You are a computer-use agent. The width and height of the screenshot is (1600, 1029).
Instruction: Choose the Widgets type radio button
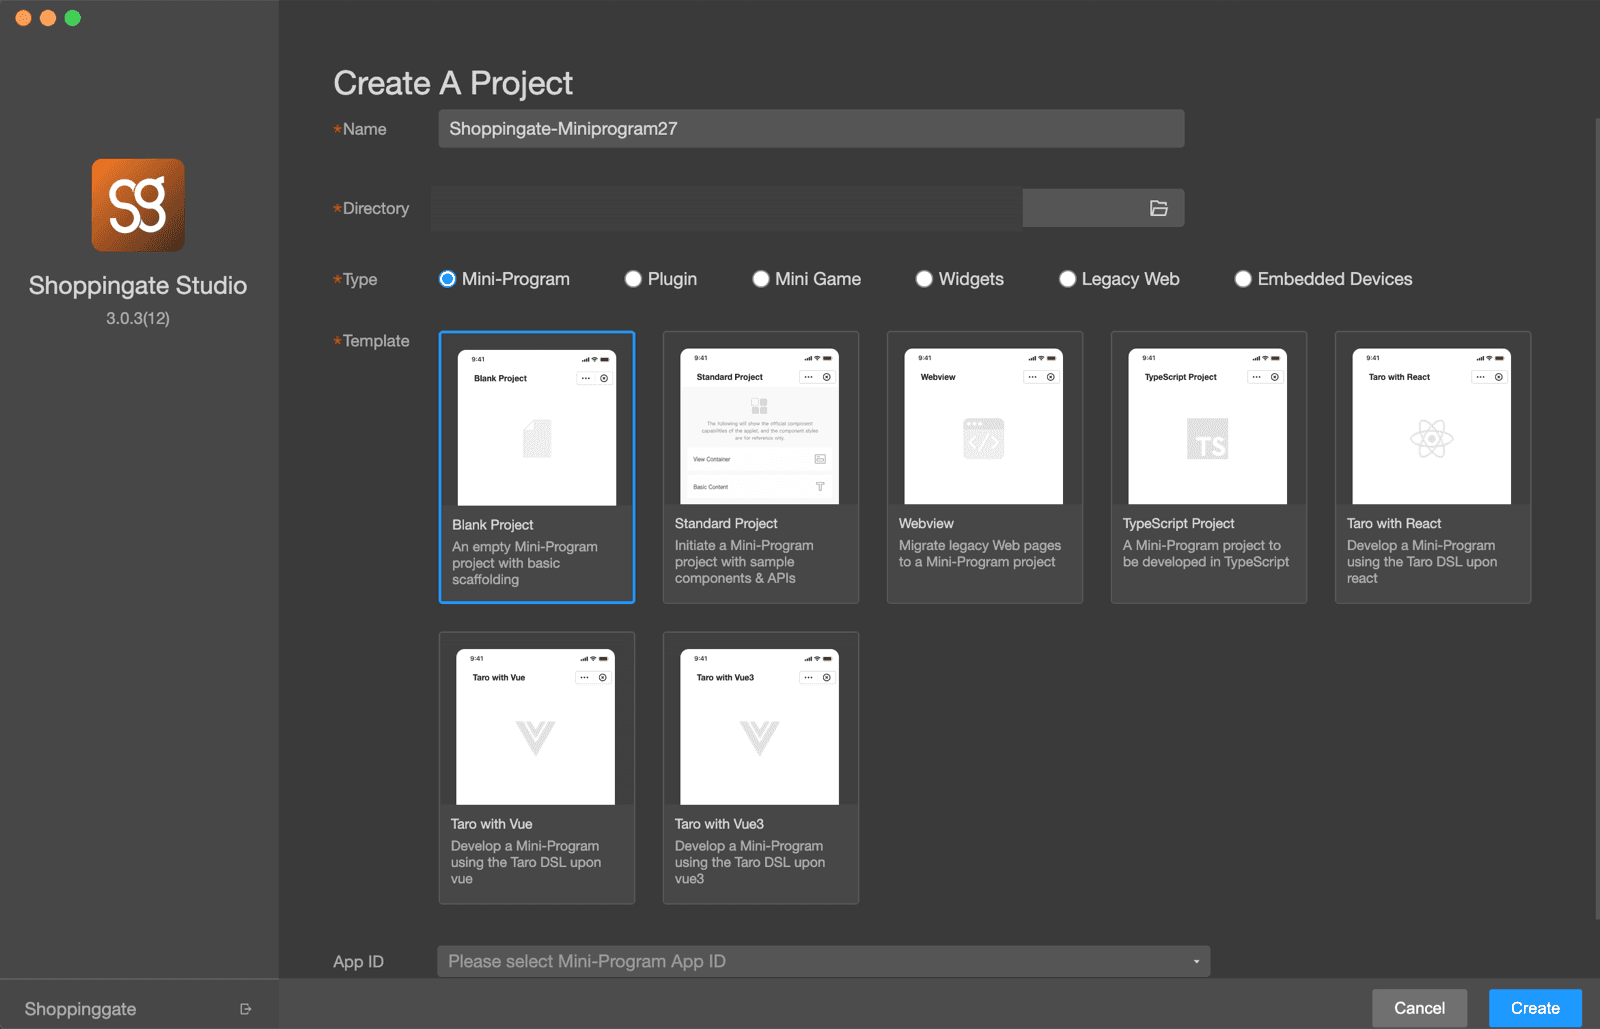coord(924,279)
